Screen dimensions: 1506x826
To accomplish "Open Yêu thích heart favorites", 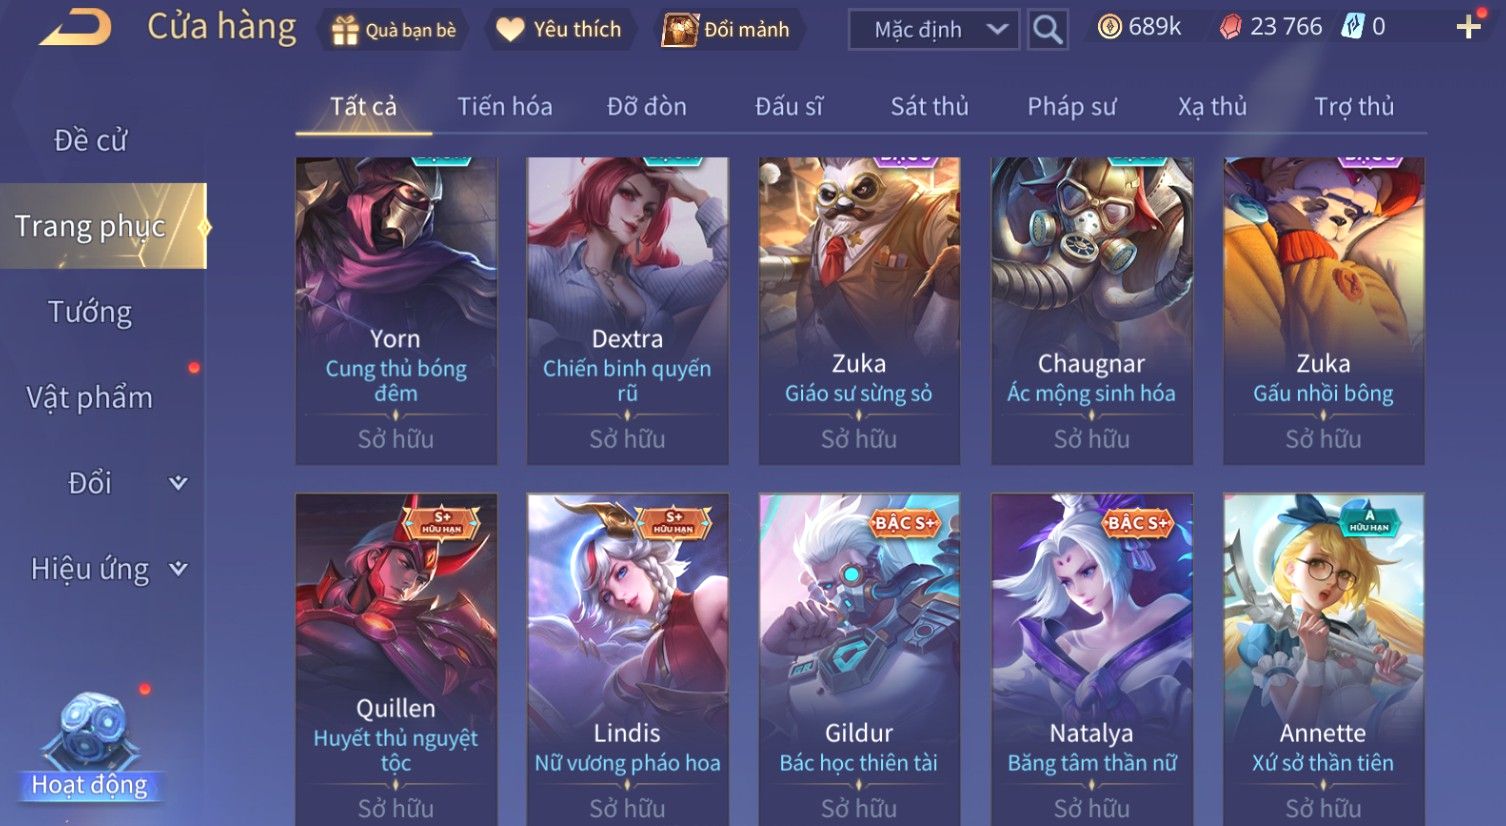I will click(x=560, y=30).
